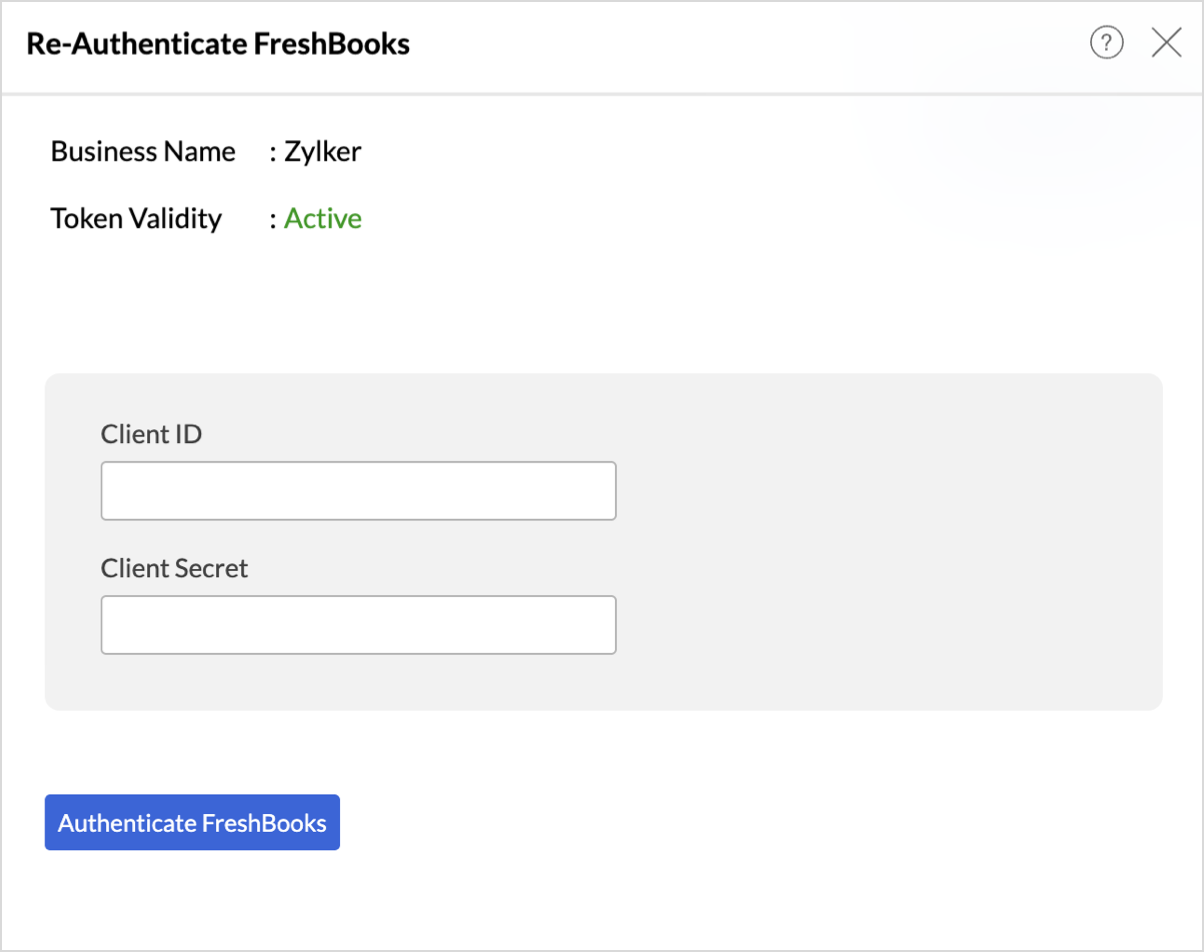Click the Business Name label

[143, 152]
